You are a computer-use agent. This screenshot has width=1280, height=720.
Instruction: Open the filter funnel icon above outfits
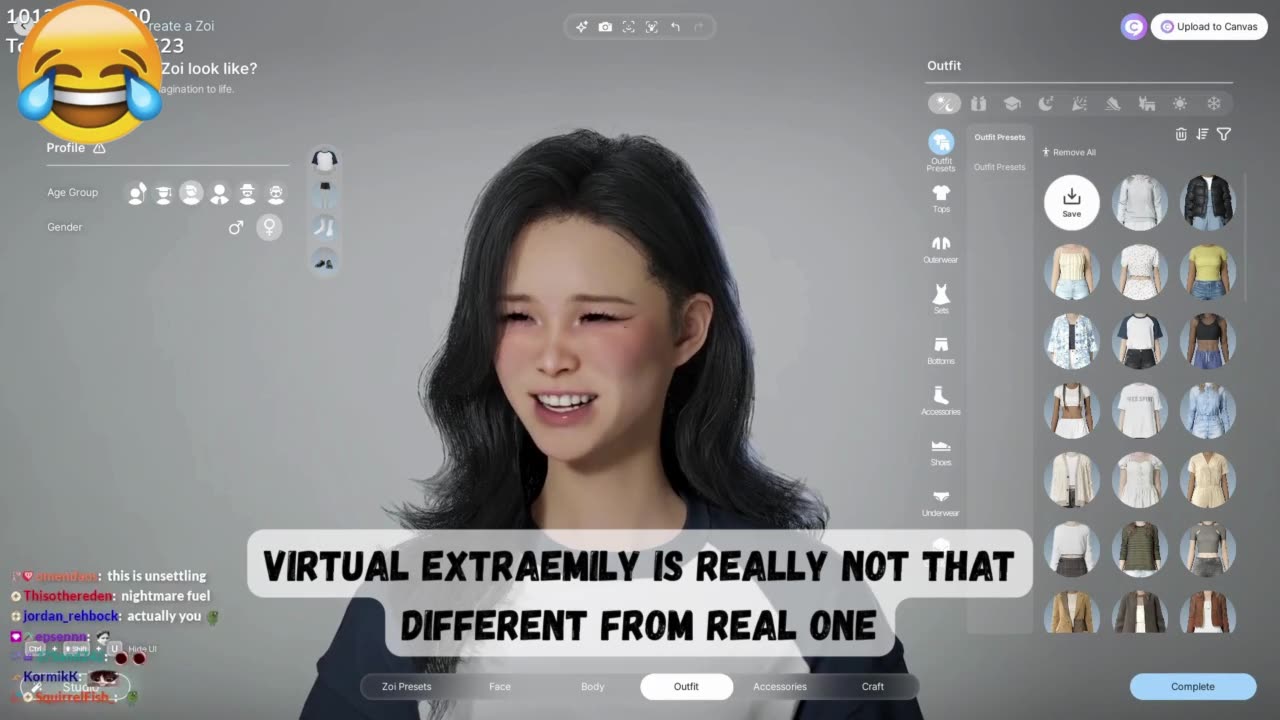click(1224, 134)
